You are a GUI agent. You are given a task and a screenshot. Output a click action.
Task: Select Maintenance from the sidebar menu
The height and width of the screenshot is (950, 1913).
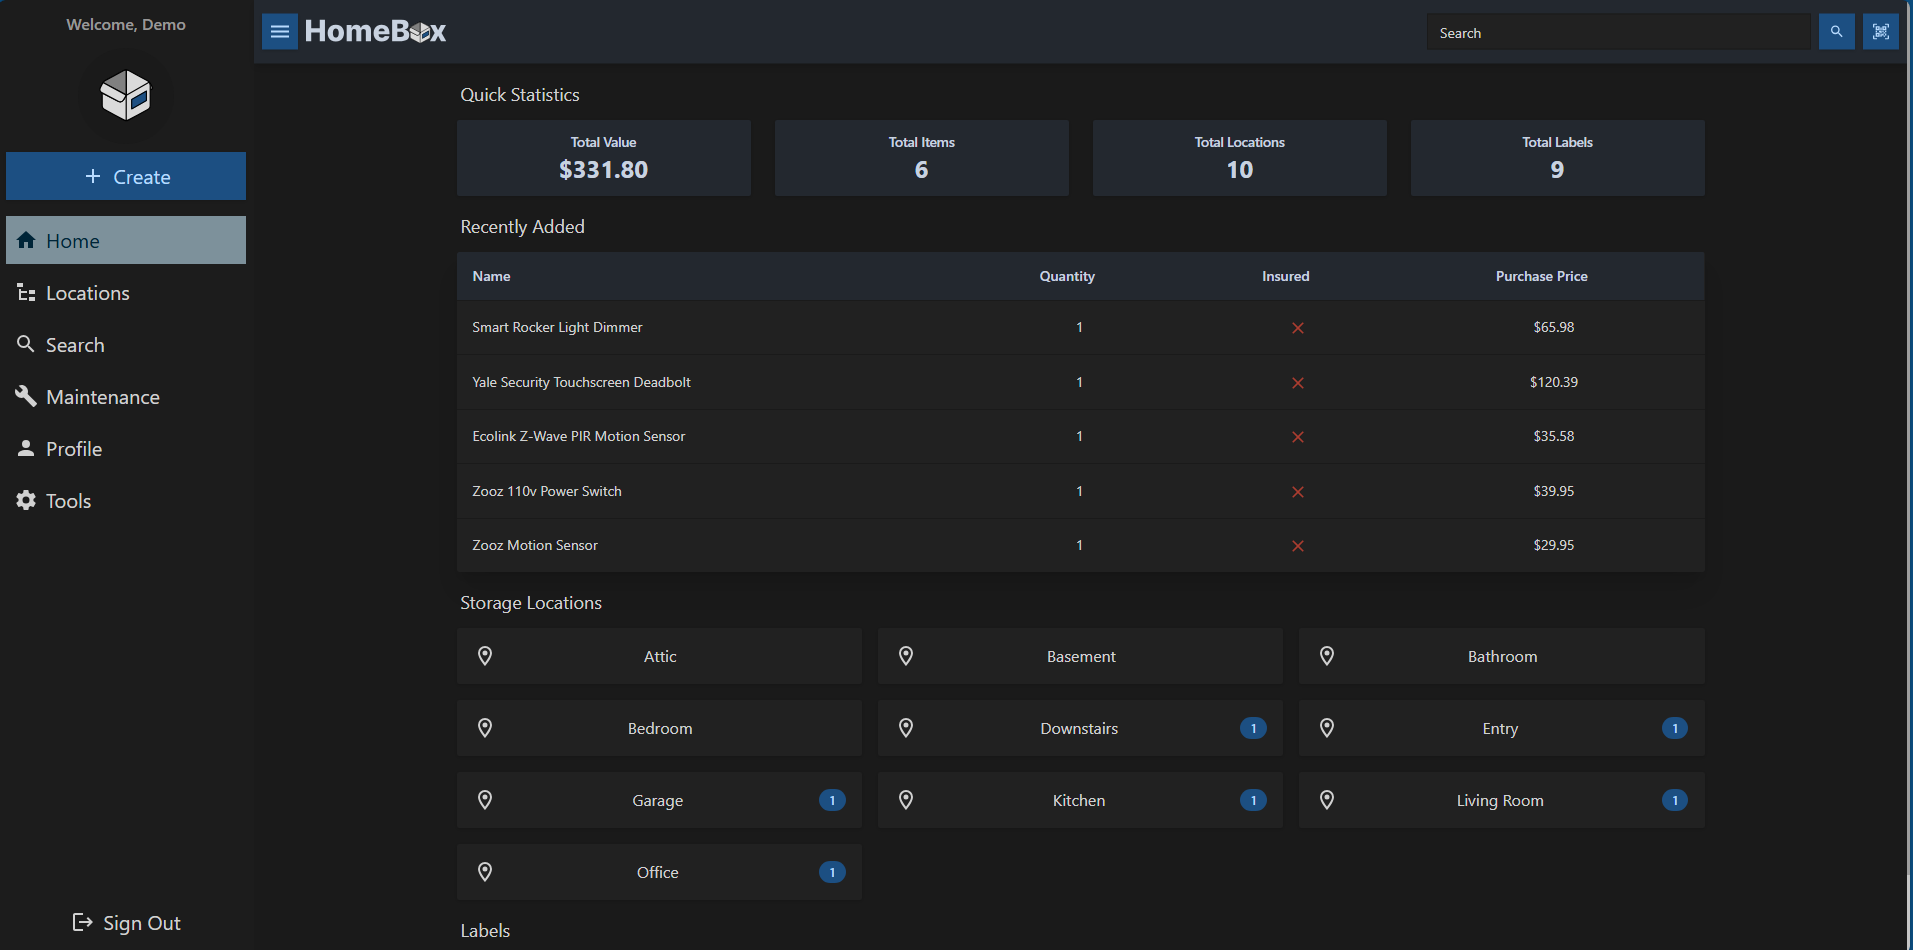pos(103,396)
